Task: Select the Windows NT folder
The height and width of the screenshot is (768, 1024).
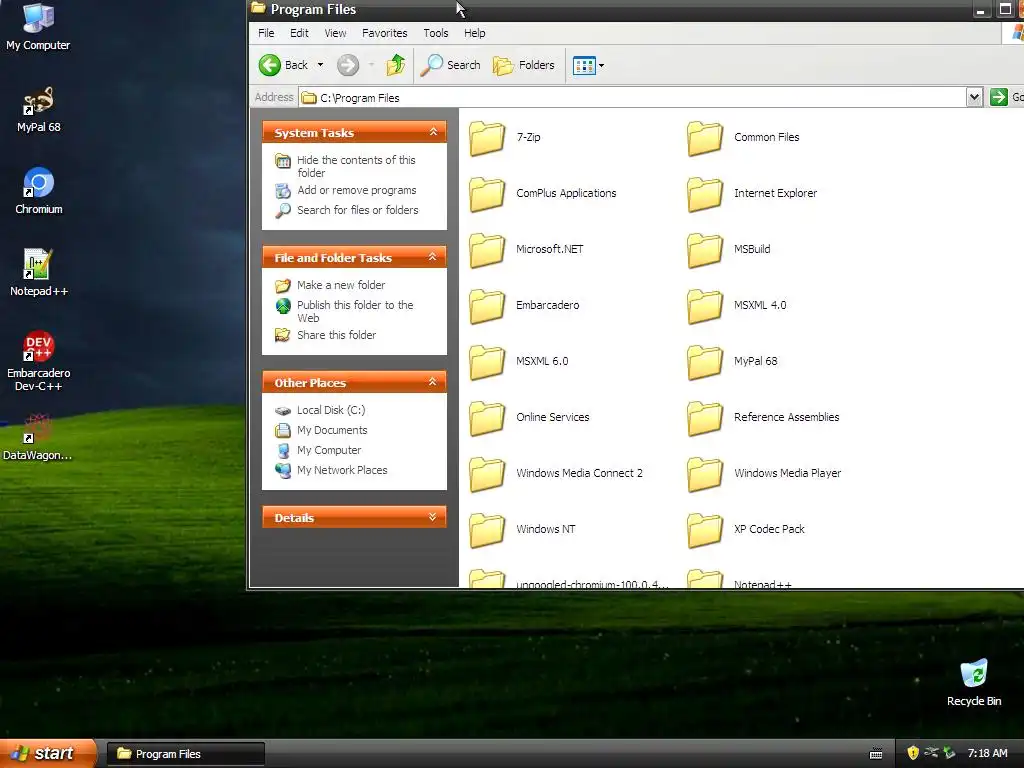Action: (x=522, y=530)
